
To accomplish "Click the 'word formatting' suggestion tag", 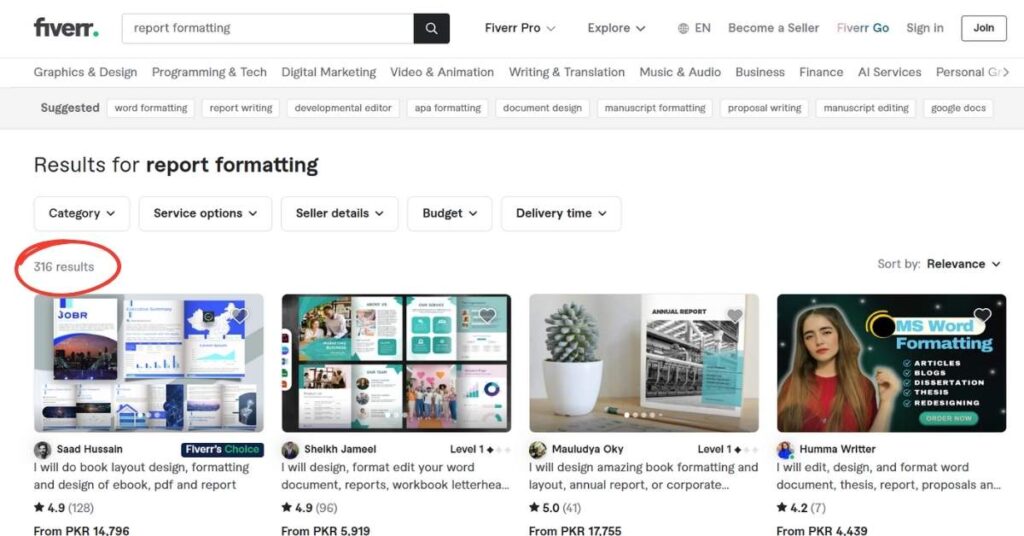I will point(151,108).
